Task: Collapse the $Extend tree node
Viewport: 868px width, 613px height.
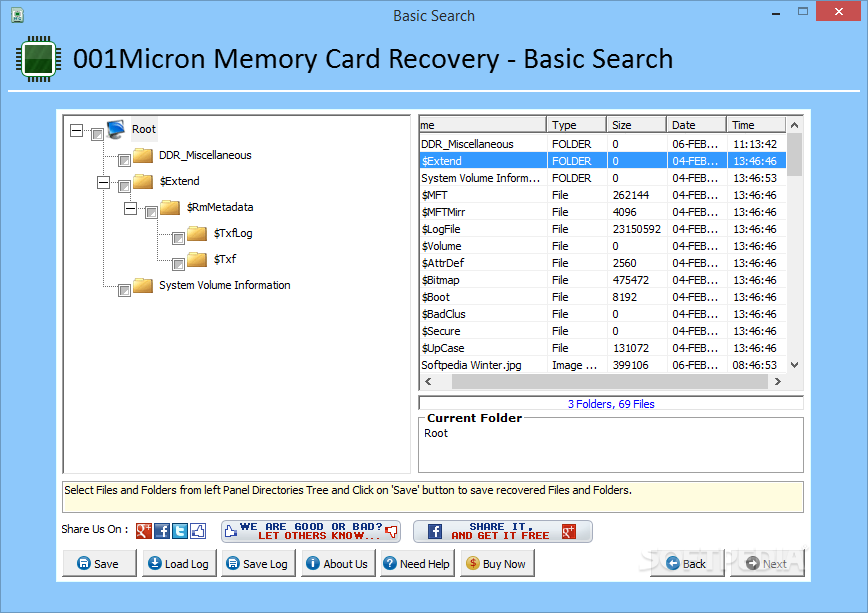Action: tap(104, 182)
